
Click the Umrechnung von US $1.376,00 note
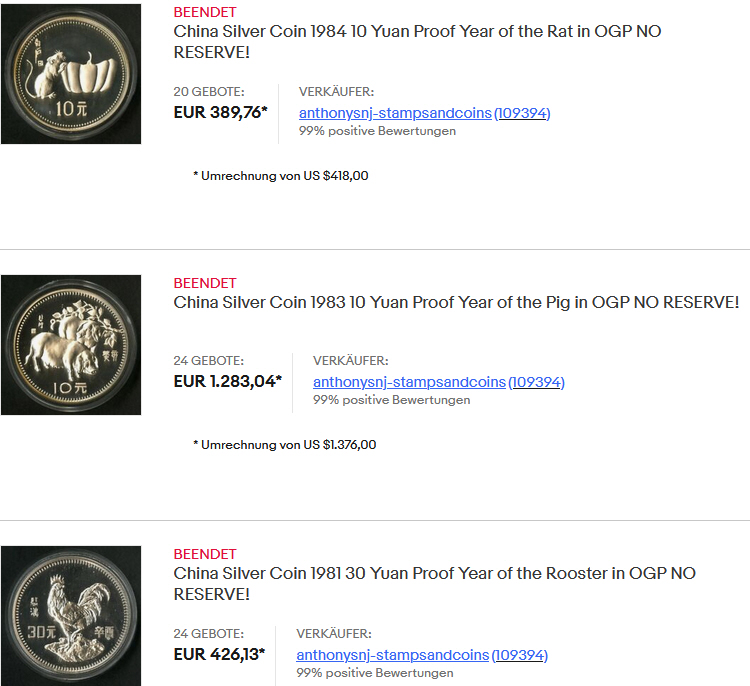click(x=285, y=444)
